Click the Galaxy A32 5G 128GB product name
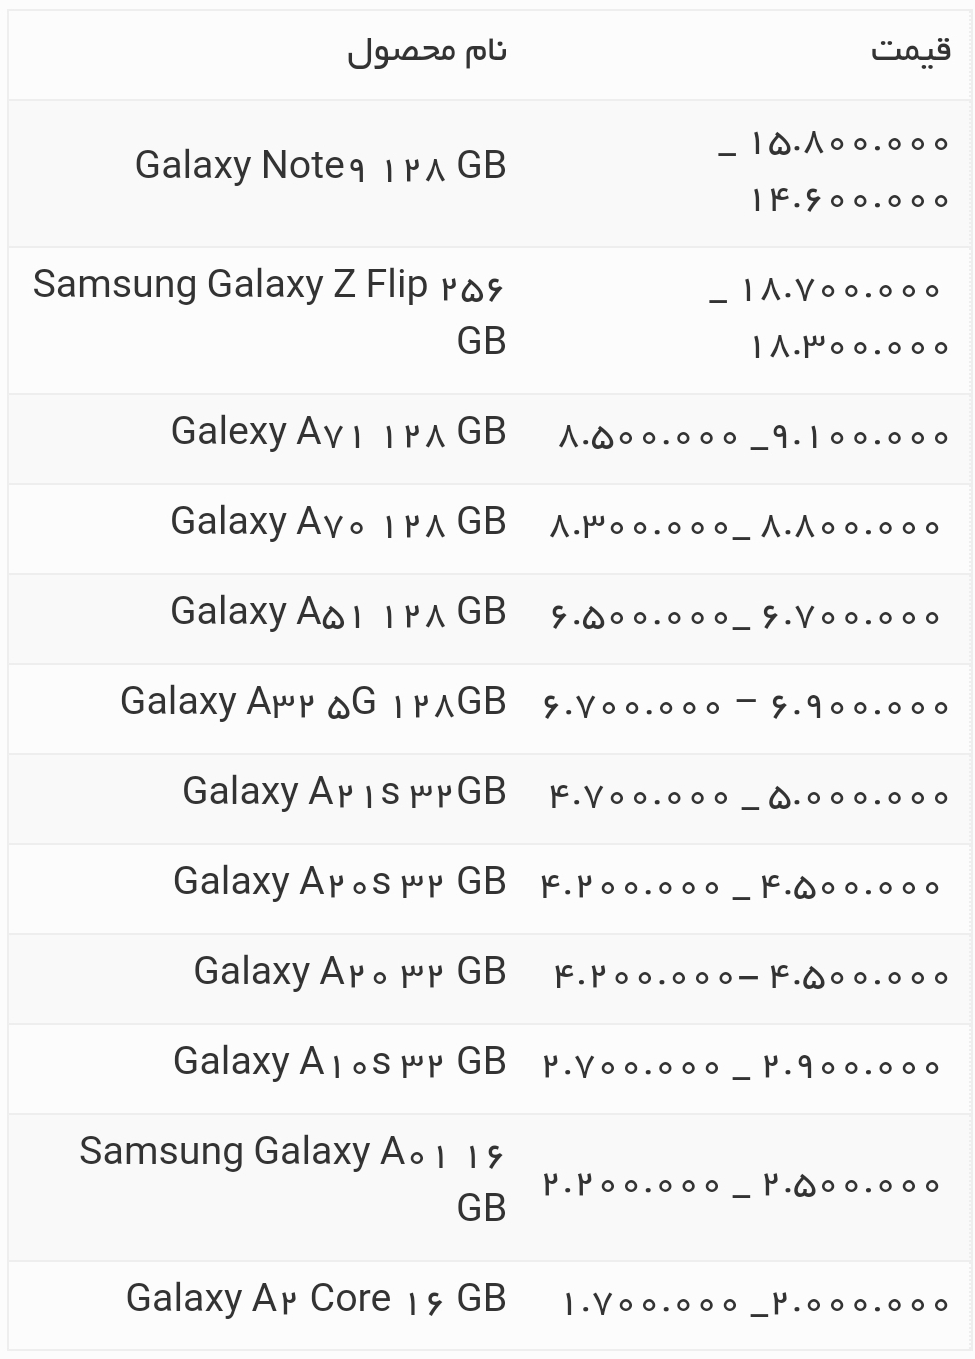Screen dimensions: 975x1359 pos(313,702)
